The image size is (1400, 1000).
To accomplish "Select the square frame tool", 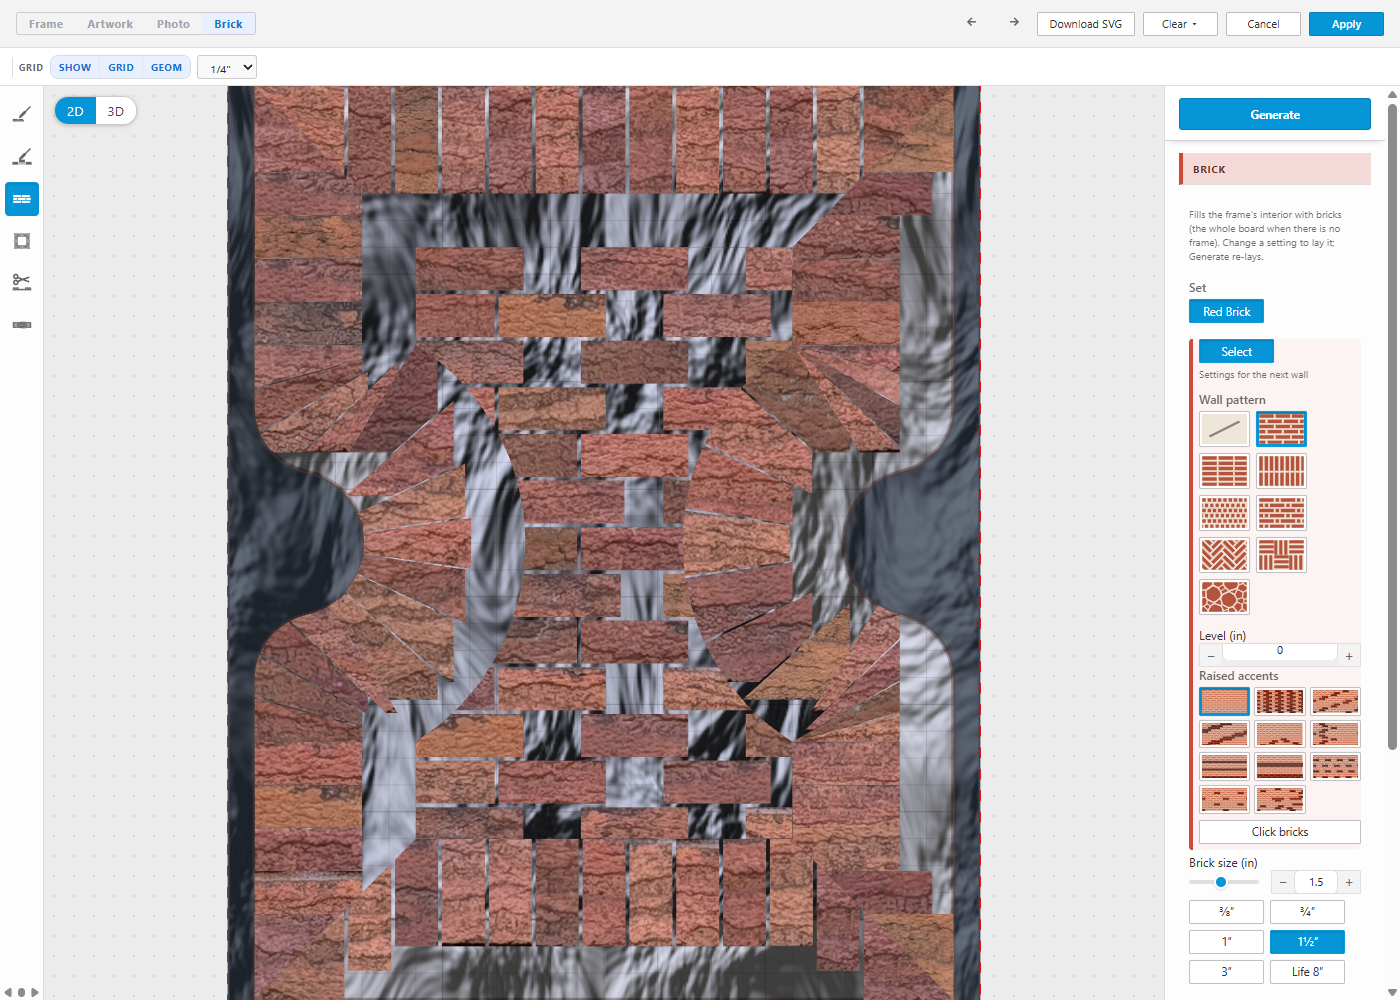I will pos(22,241).
